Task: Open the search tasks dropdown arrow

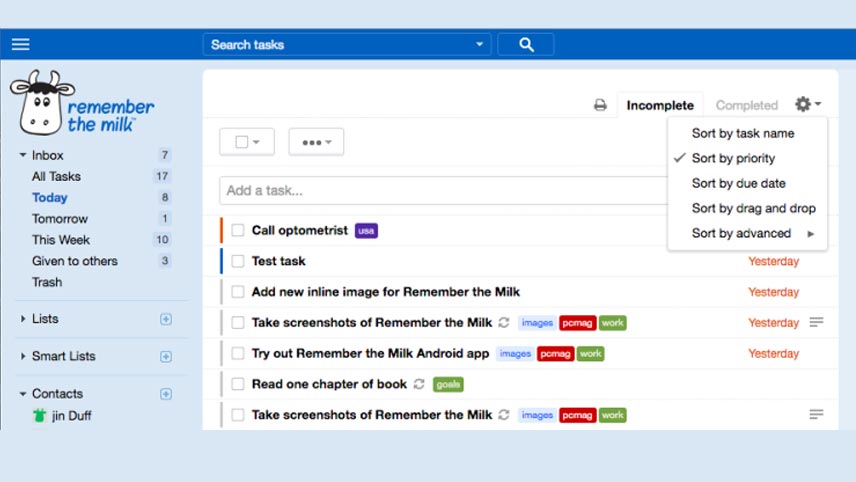Action: (479, 44)
